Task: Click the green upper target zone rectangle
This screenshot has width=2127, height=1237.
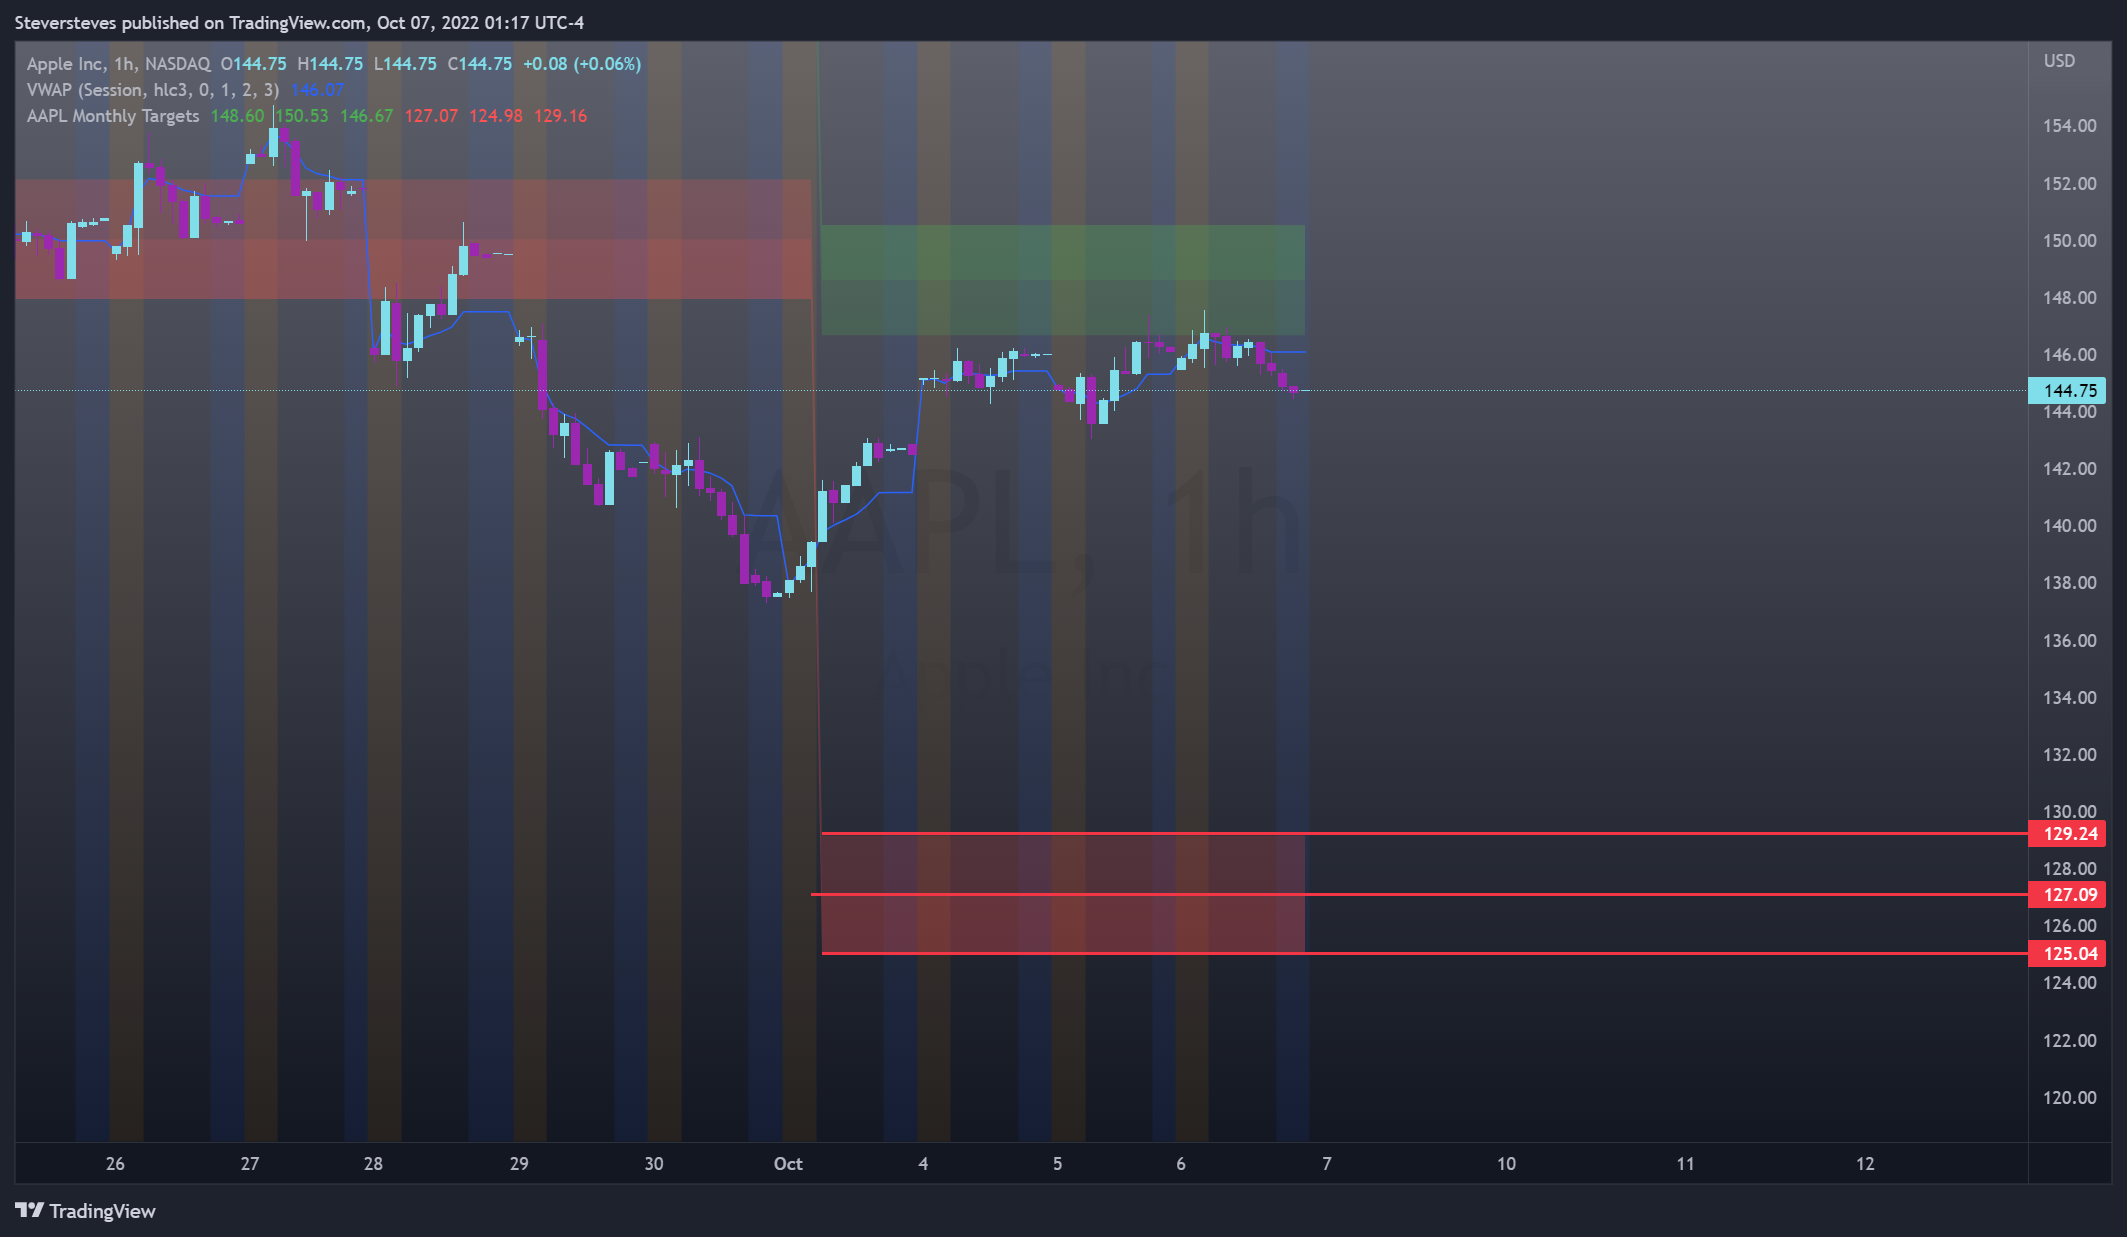Action: point(1063,280)
